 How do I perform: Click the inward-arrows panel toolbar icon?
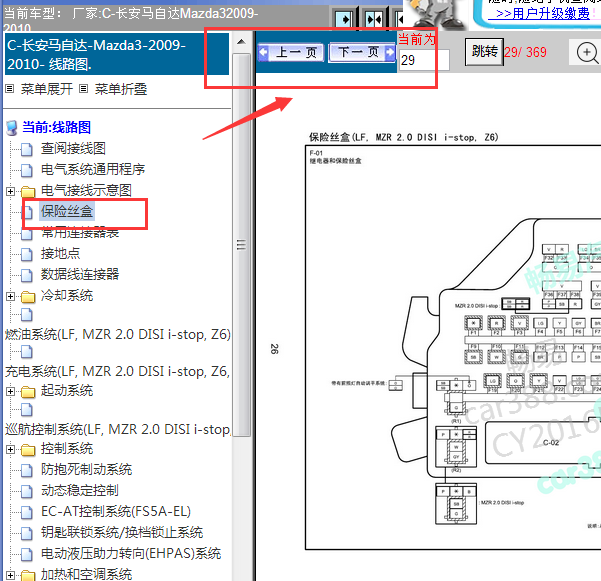click(x=374, y=19)
